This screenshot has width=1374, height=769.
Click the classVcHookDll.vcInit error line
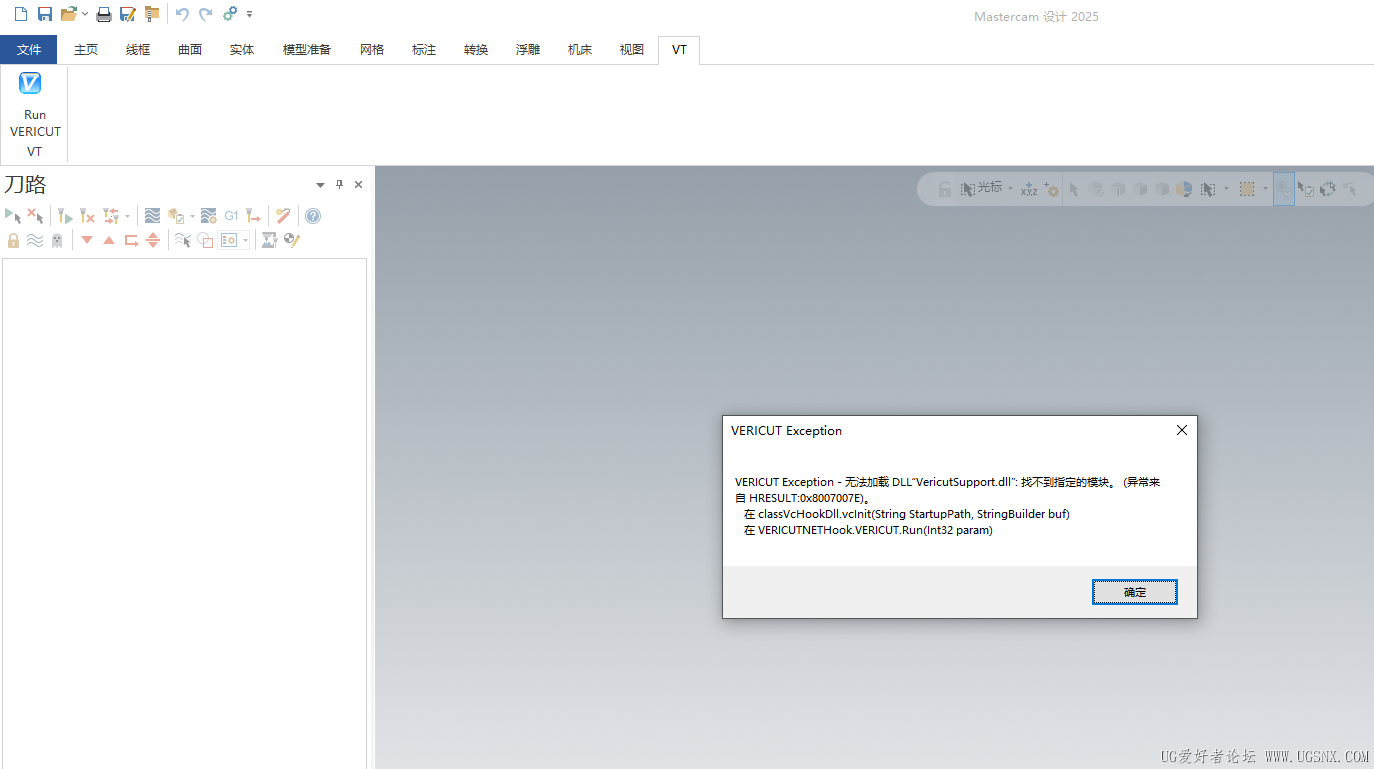pyautogui.click(x=907, y=514)
